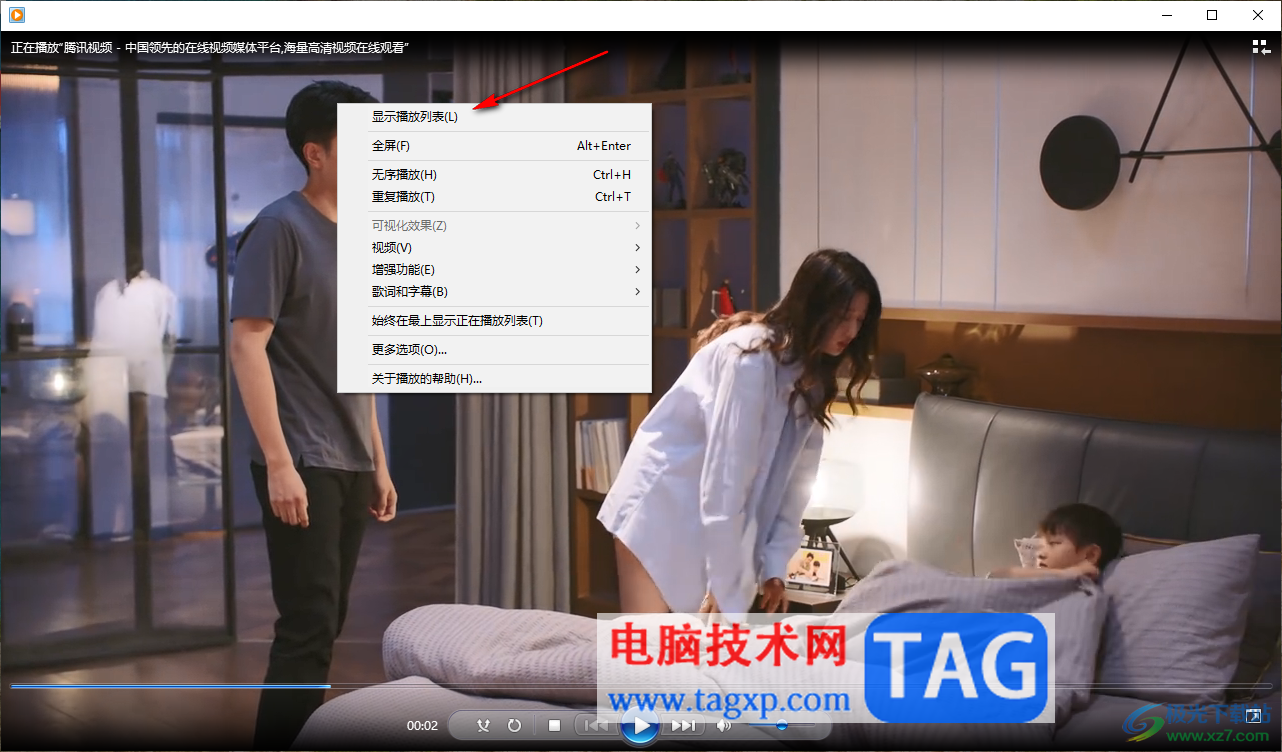
Task: Expand the 歌词和字幕(B) submenu
Action: tap(494, 292)
